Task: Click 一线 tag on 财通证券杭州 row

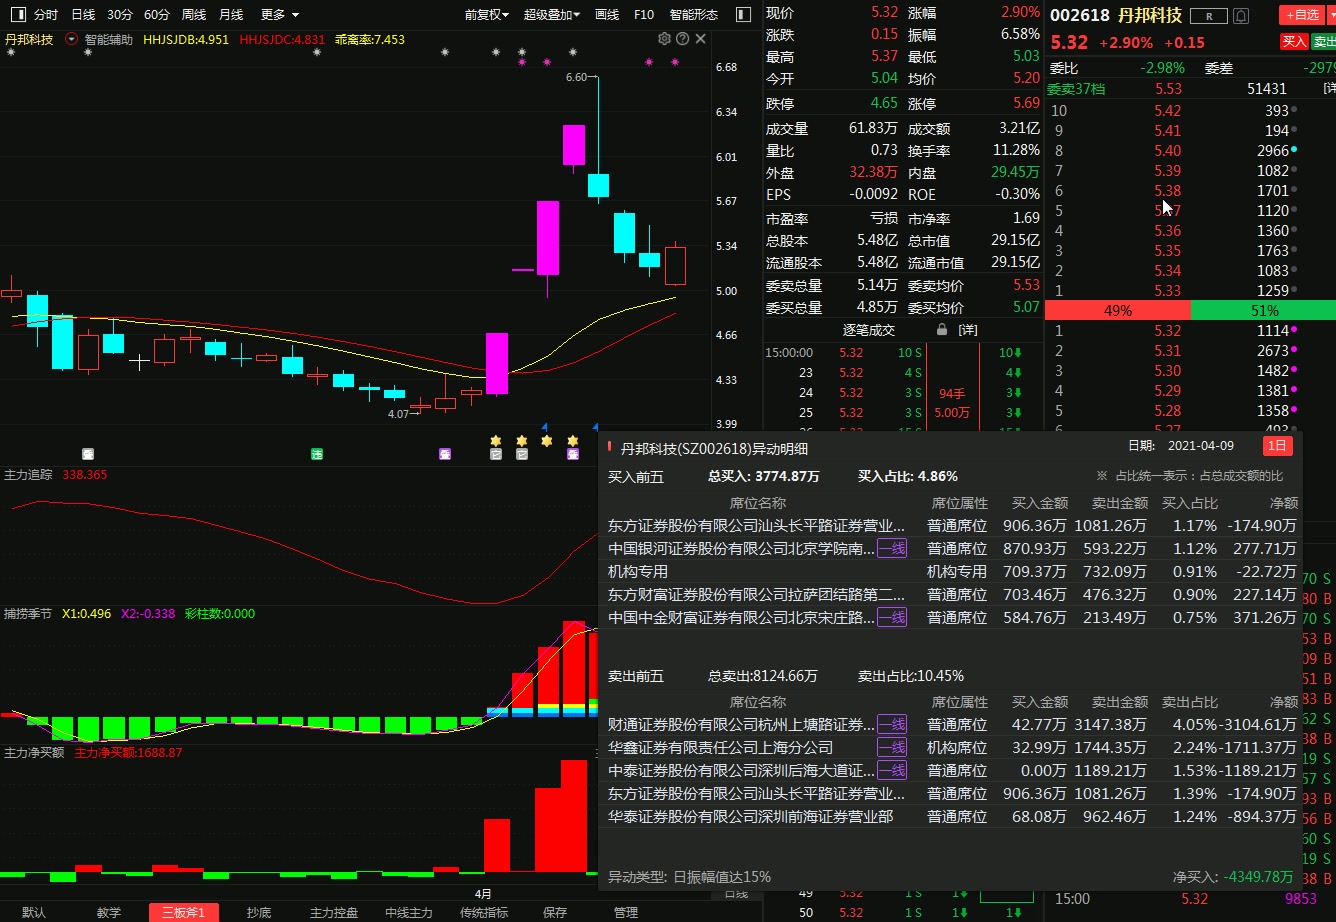Action: coord(892,724)
